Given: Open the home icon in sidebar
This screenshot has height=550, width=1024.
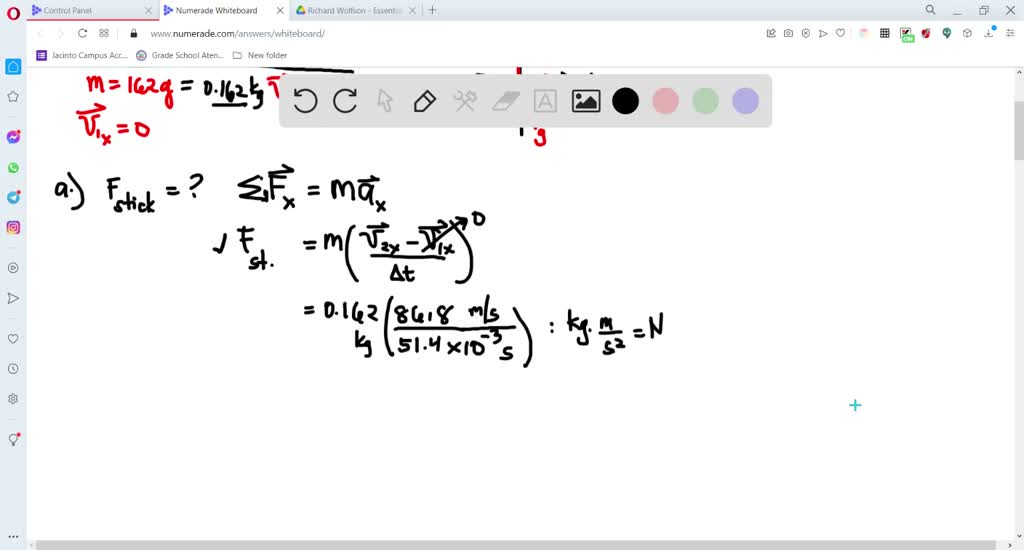Looking at the screenshot, I should point(13,67).
